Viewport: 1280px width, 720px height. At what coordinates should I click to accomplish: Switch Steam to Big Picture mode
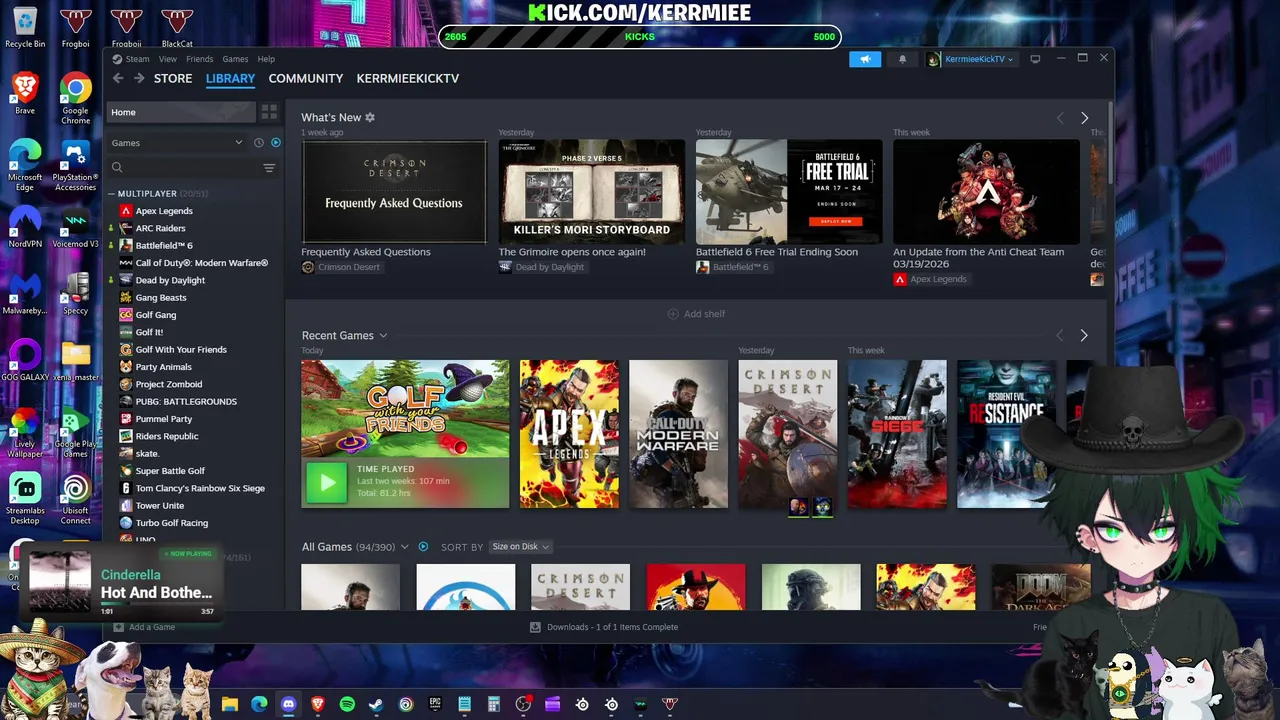pos(1035,59)
